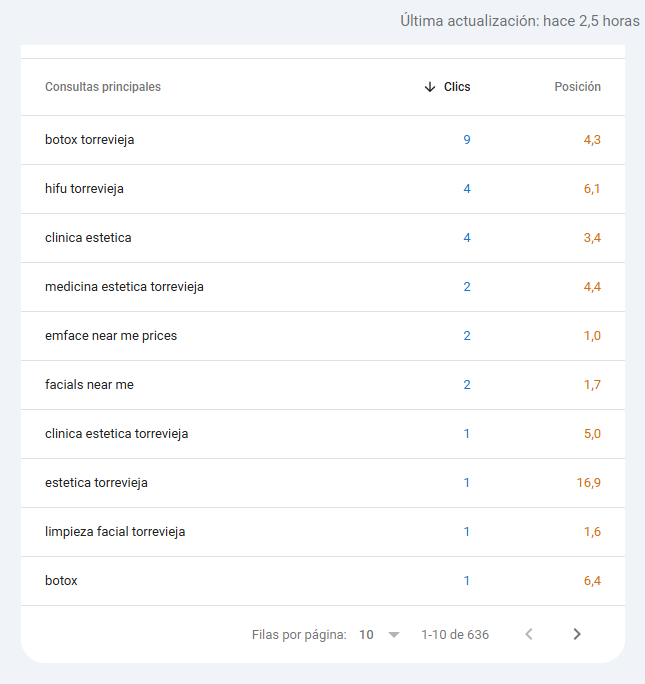
Task: Click clicks value 4 for hifu torrevieja
Action: point(467,189)
